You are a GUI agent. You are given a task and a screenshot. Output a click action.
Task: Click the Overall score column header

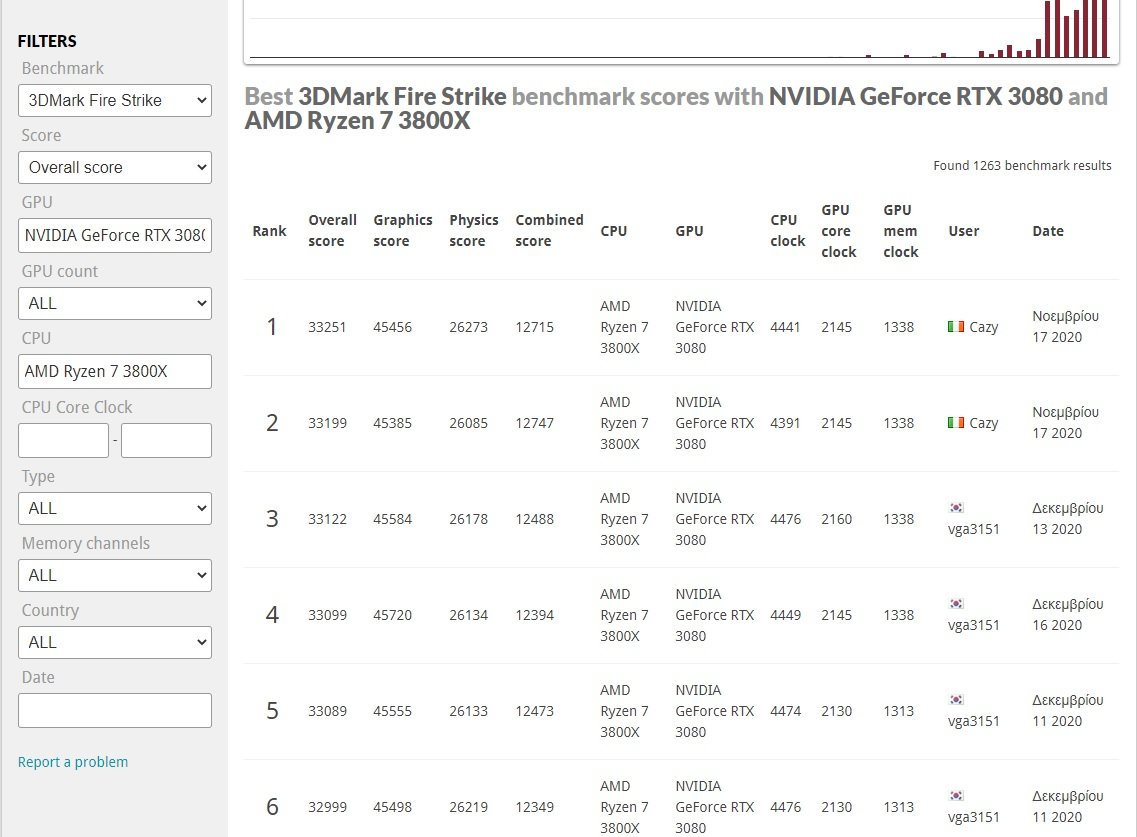[x=332, y=231]
